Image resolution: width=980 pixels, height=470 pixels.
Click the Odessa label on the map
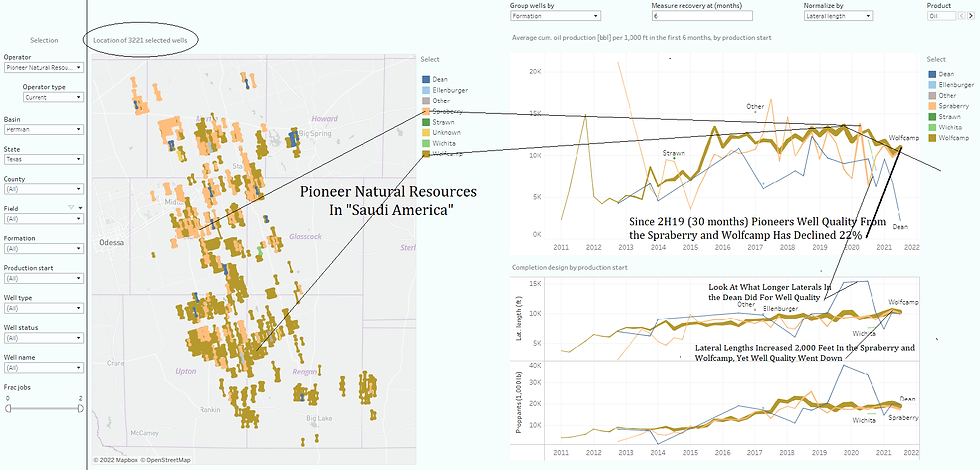114,242
